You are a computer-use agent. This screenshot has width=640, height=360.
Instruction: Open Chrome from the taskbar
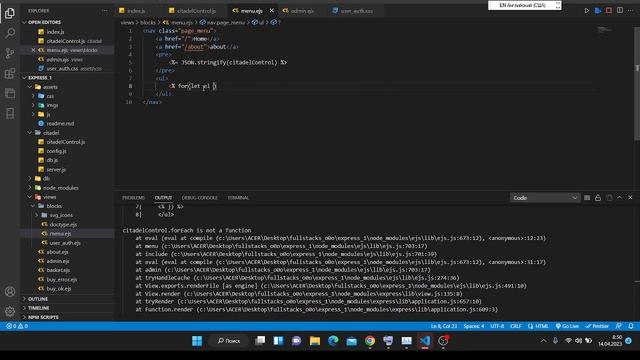pos(370,341)
